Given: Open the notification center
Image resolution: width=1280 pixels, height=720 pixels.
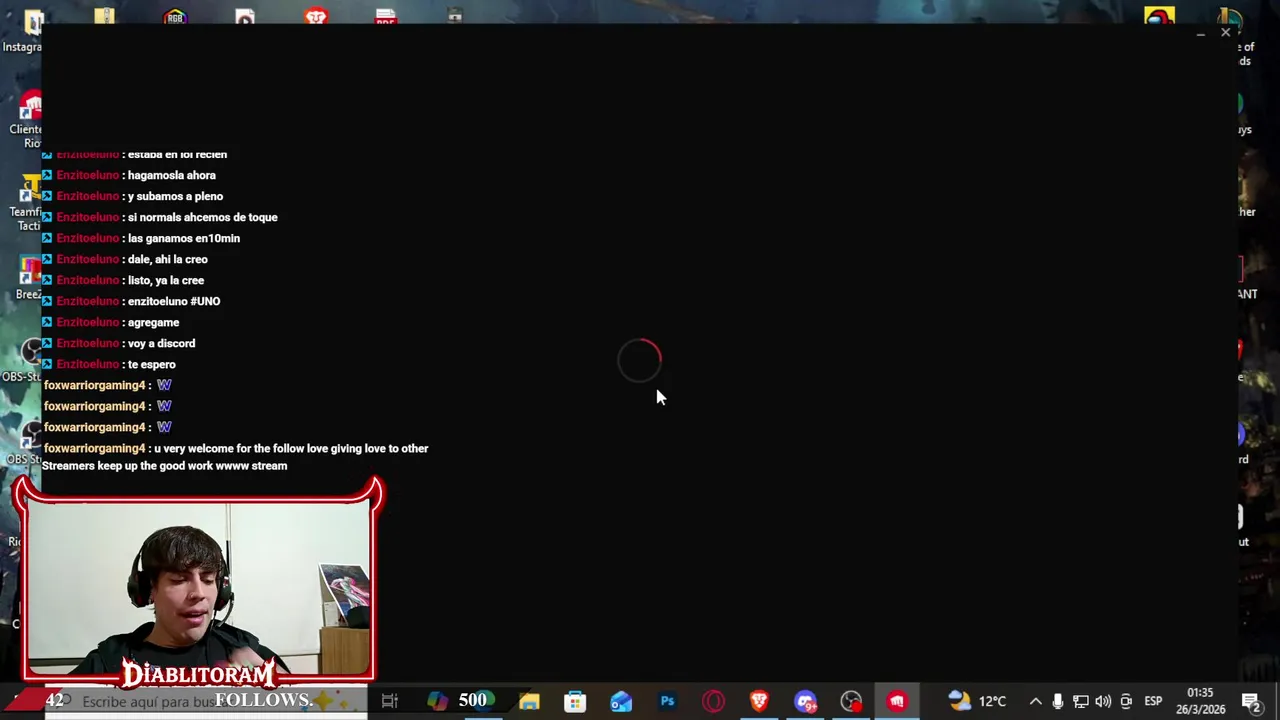Looking at the screenshot, I should point(1251,701).
